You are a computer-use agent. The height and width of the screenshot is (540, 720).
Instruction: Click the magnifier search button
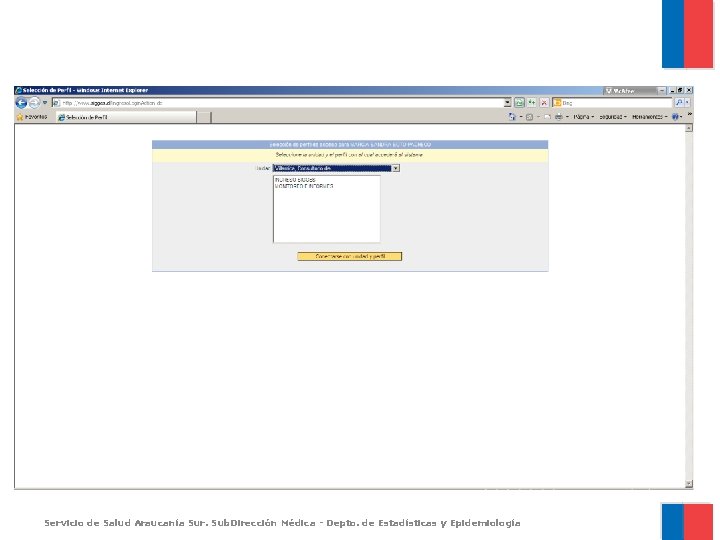click(x=679, y=103)
